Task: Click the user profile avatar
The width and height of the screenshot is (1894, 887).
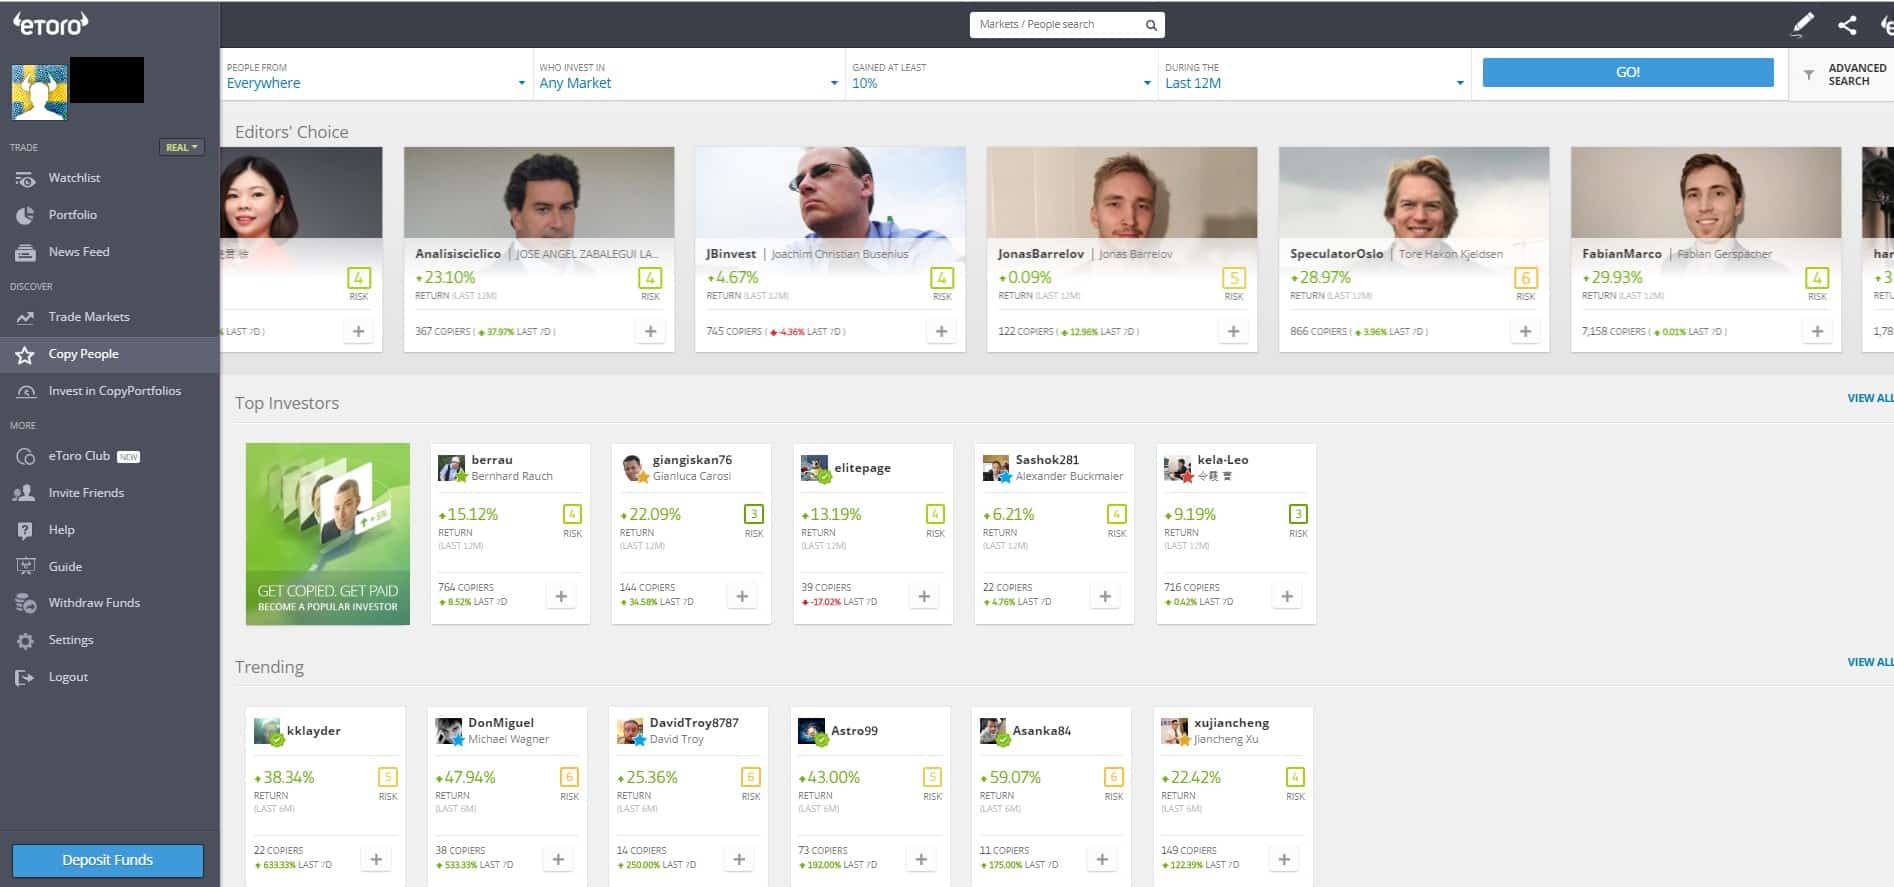Action: coord(39,92)
